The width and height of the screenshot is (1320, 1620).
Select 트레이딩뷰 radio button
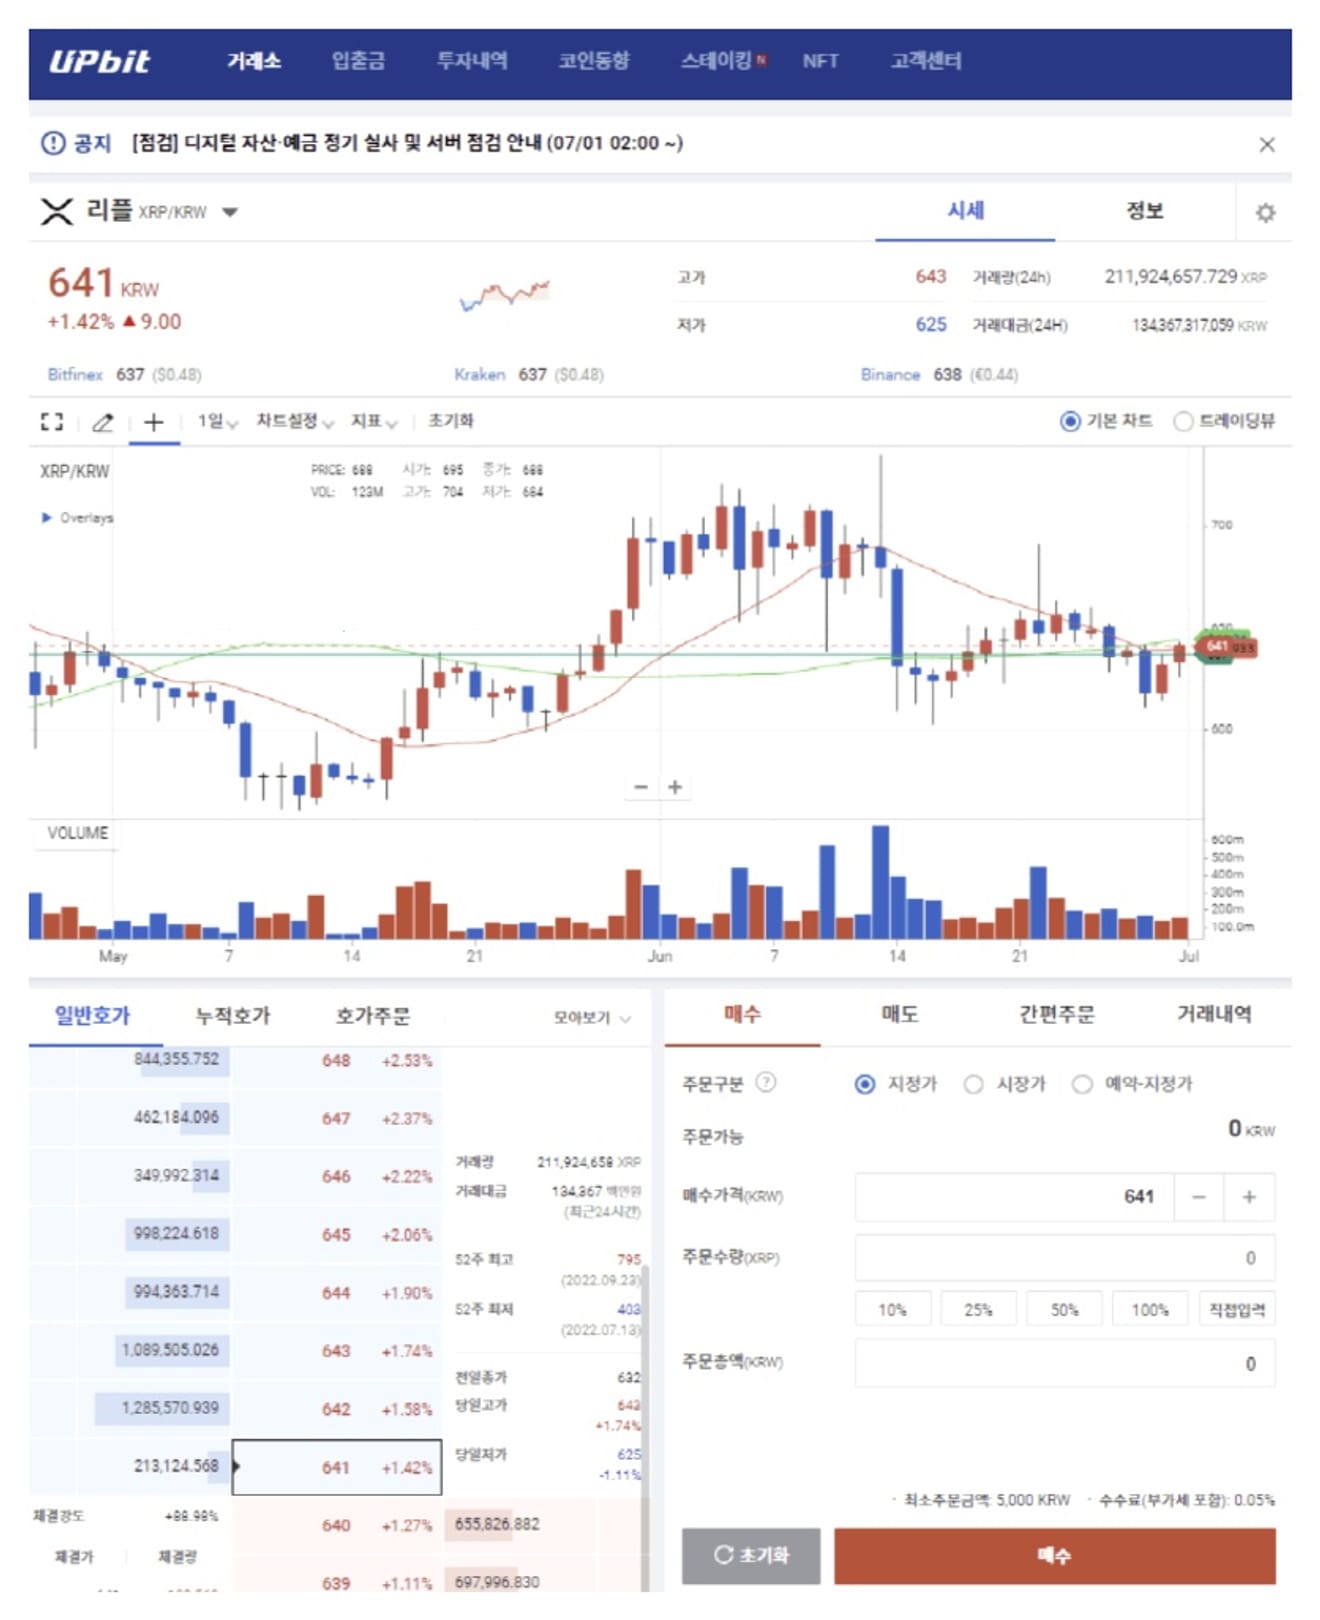1183,421
